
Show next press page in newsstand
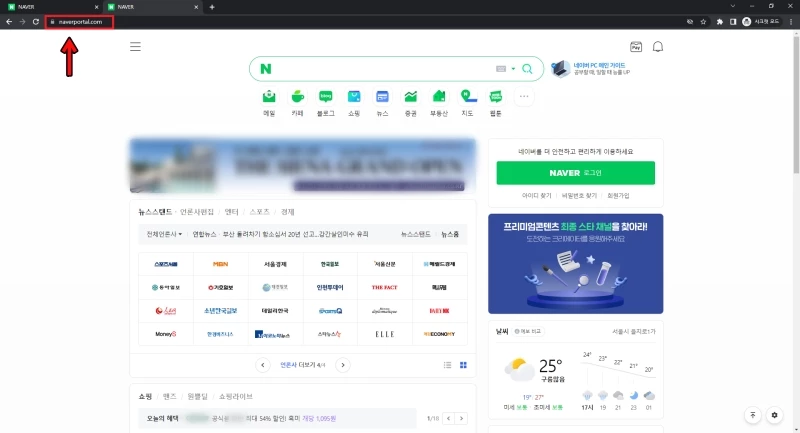[343, 365]
